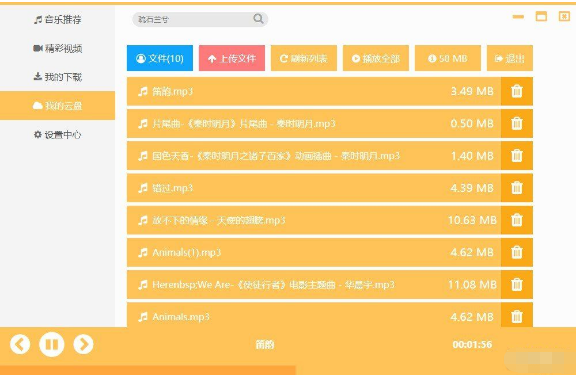This screenshot has width=577, height=375.
Task: Click the now-playing title 笛韵
Action: (265, 344)
